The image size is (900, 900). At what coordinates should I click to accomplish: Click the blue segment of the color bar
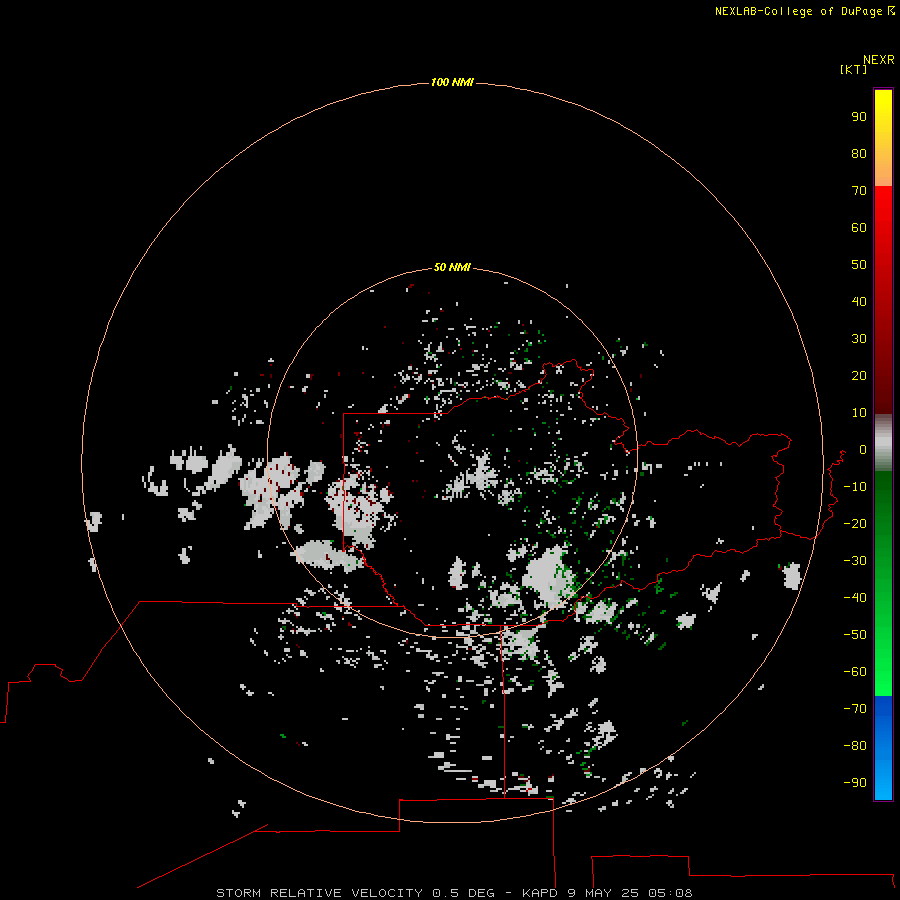click(883, 748)
